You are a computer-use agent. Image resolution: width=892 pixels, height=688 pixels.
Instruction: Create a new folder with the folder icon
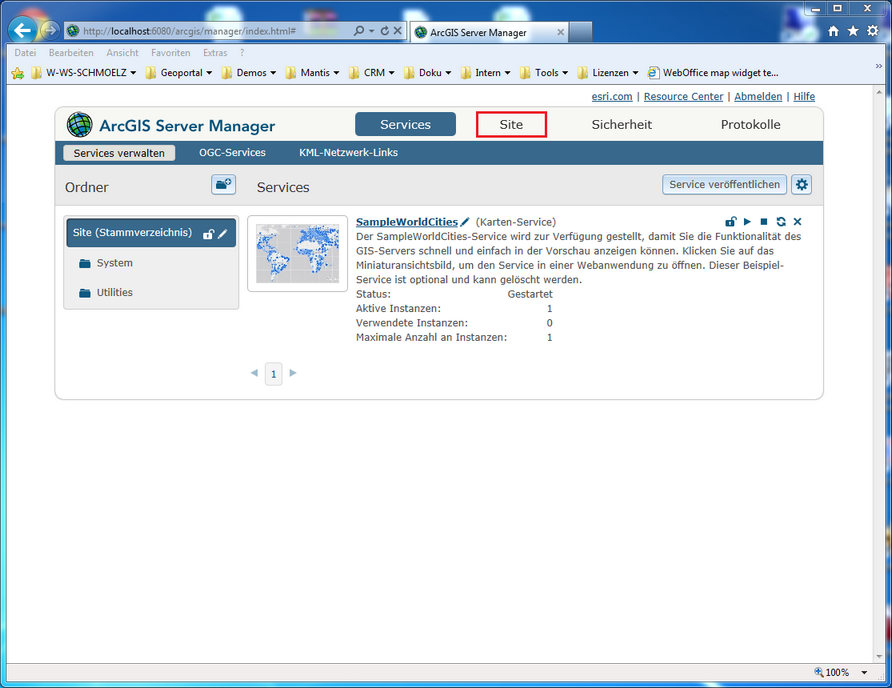223,185
